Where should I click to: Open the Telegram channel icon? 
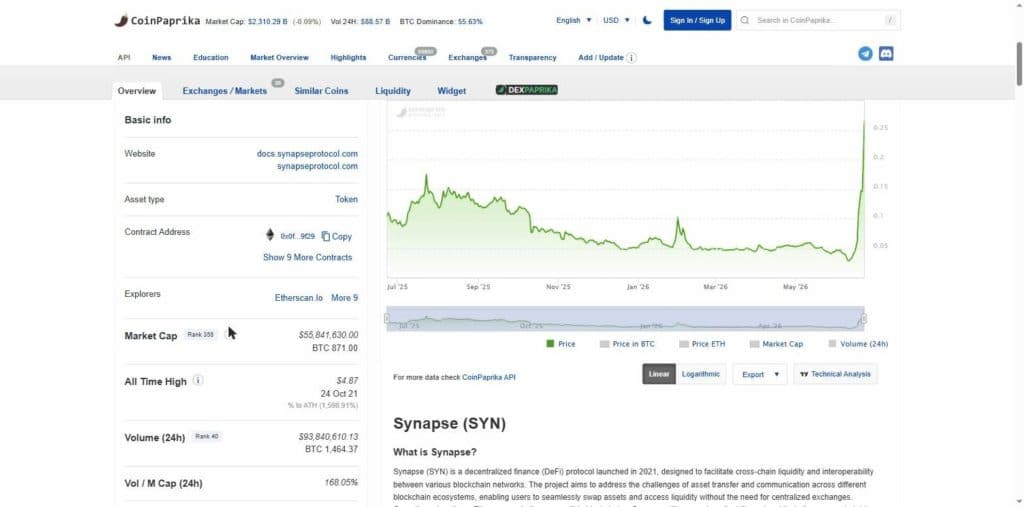(865, 54)
